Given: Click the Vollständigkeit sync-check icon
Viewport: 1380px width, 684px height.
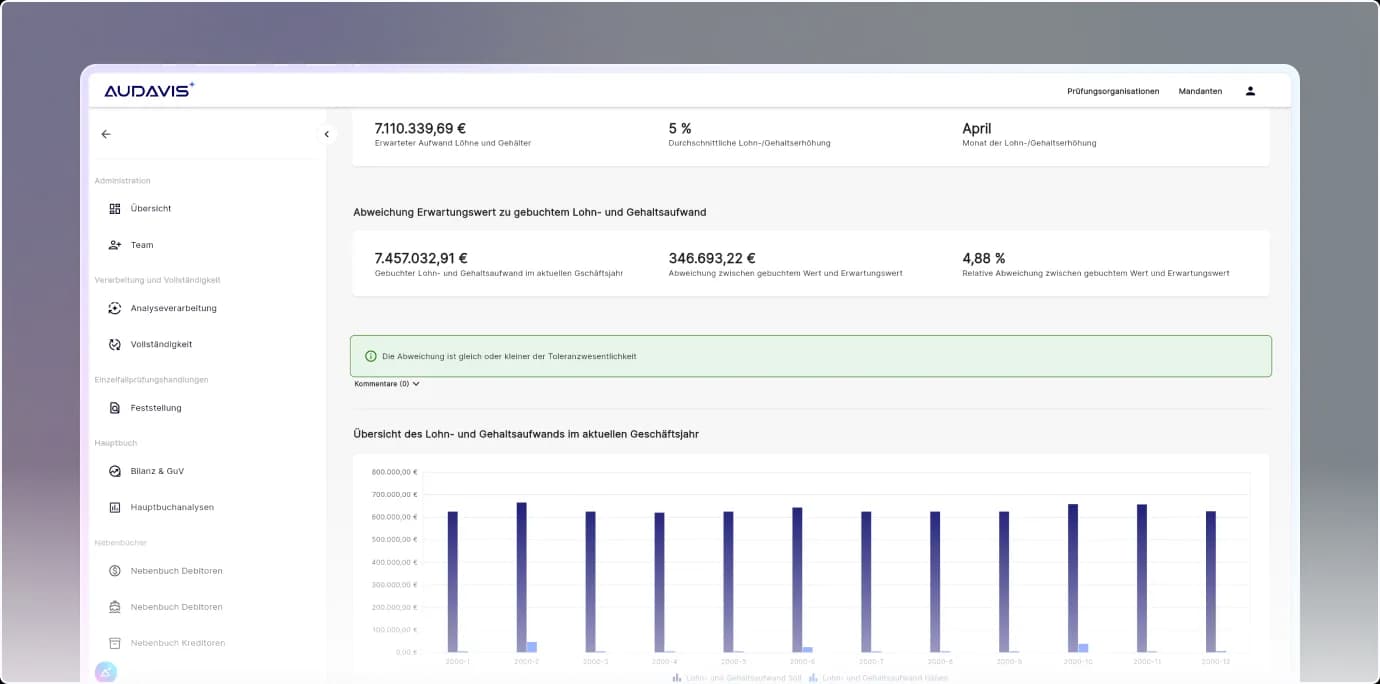Looking at the screenshot, I should (115, 344).
